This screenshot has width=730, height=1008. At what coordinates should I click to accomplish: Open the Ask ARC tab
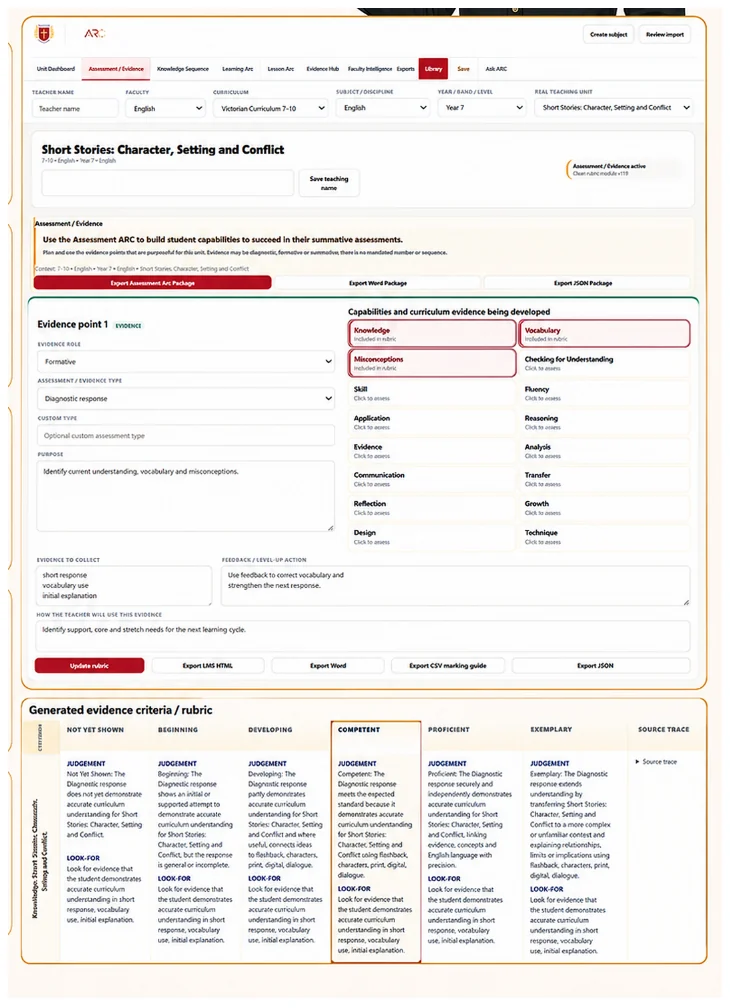pyautogui.click(x=496, y=69)
